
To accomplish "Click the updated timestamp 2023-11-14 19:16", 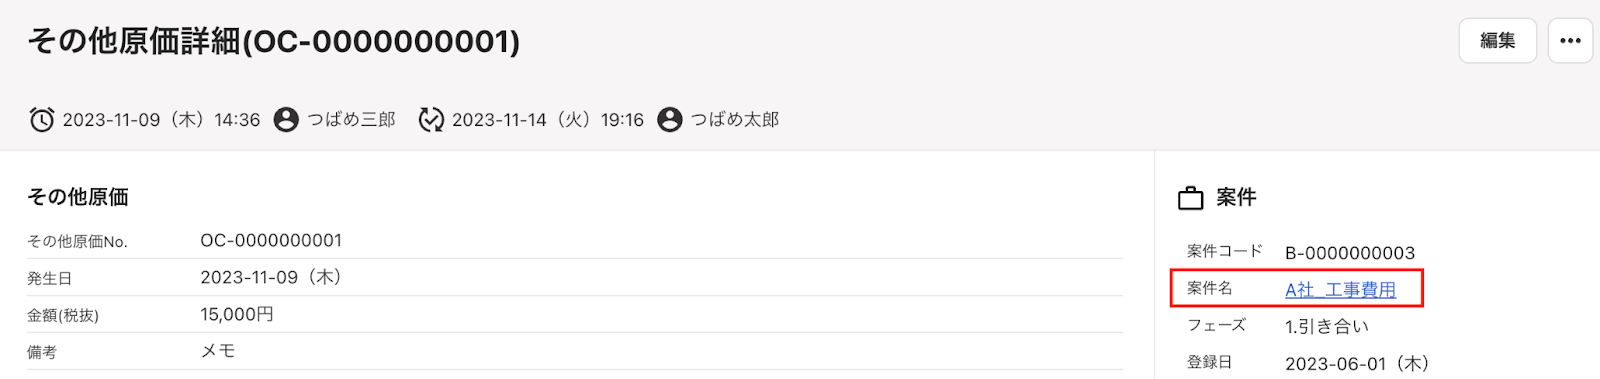I will [548, 120].
